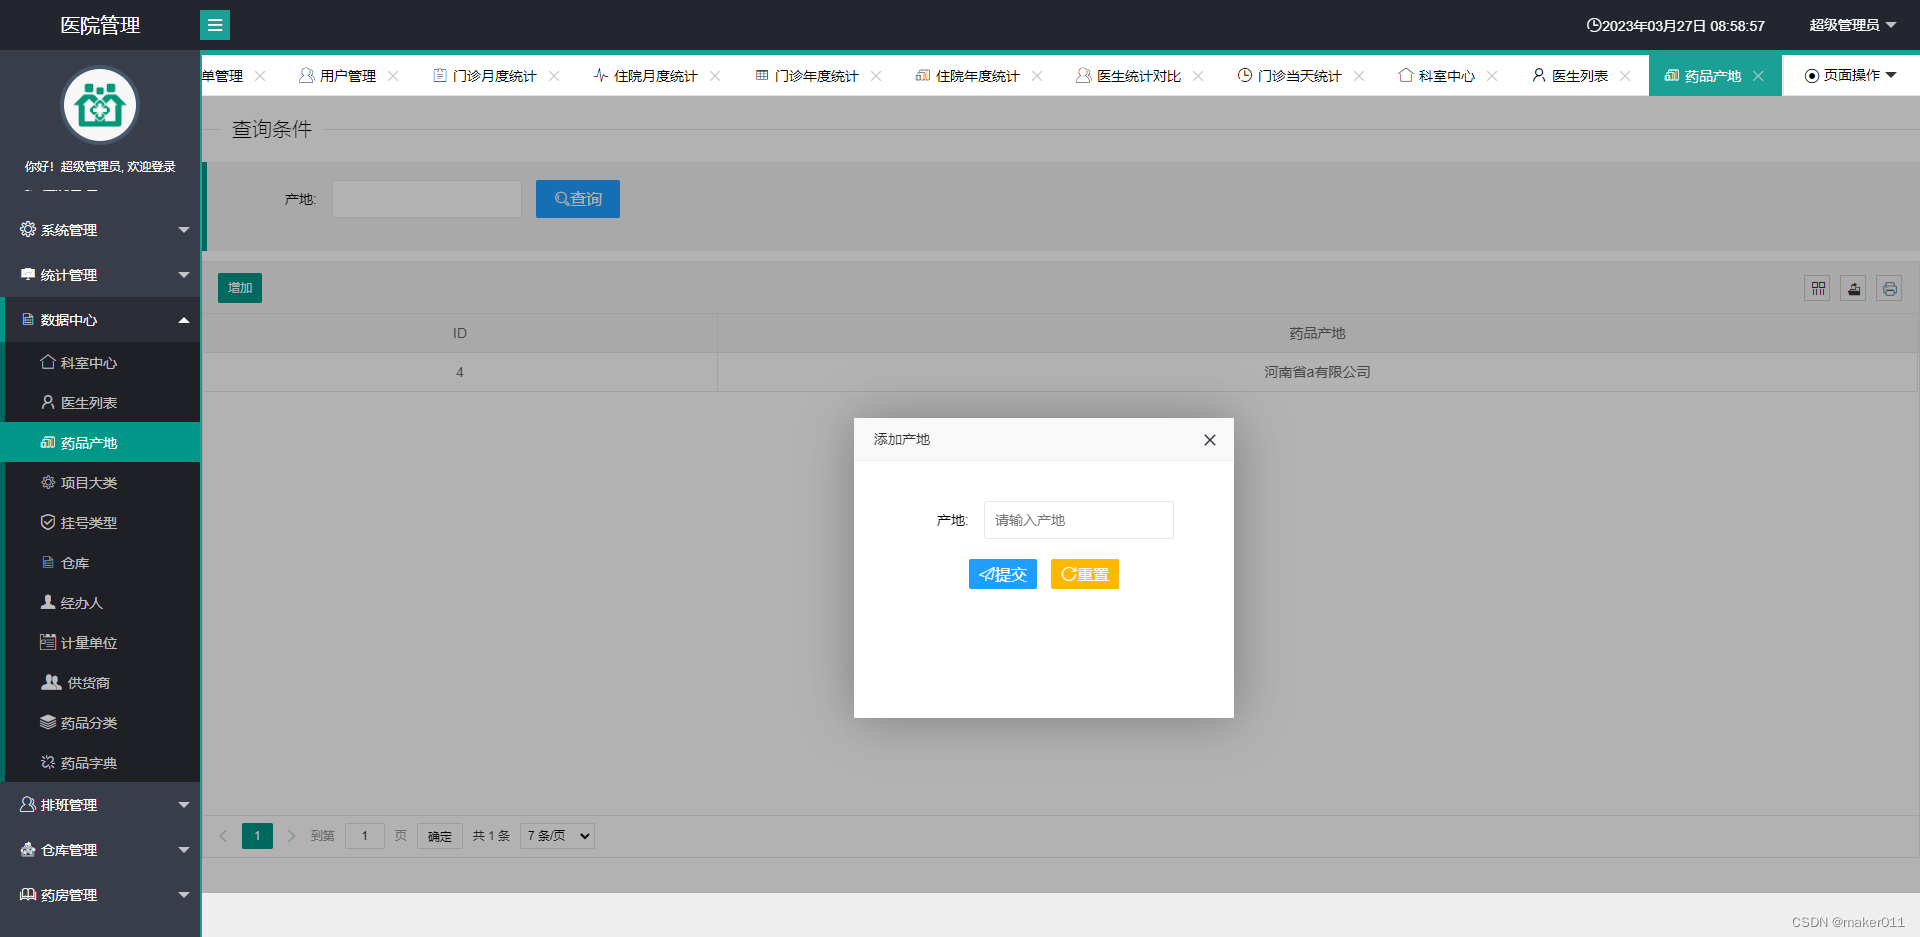The height and width of the screenshot is (937, 1920).
Task: Expand the 药房管理 sidebar menu
Action: pos(102,895)
